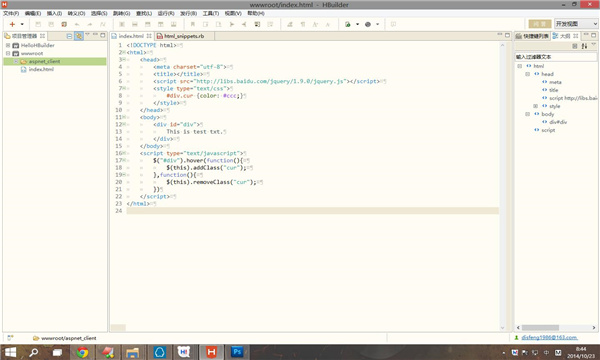
Task: Click the outline filter text field
Action: [555, 57]
